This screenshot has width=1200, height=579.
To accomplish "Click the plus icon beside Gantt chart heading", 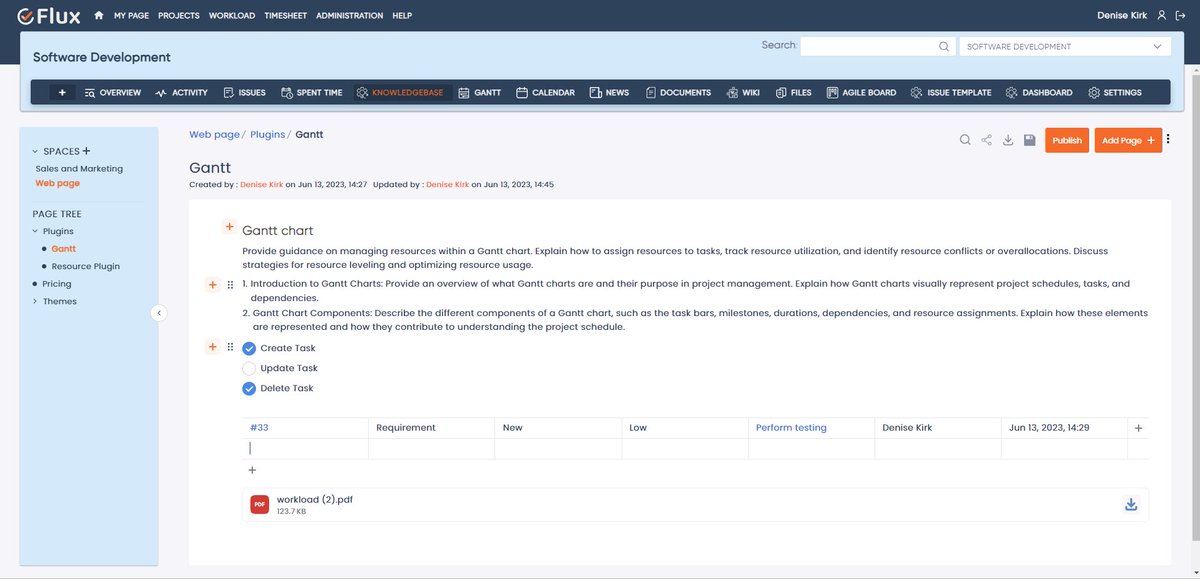I will tap(229, 228).
